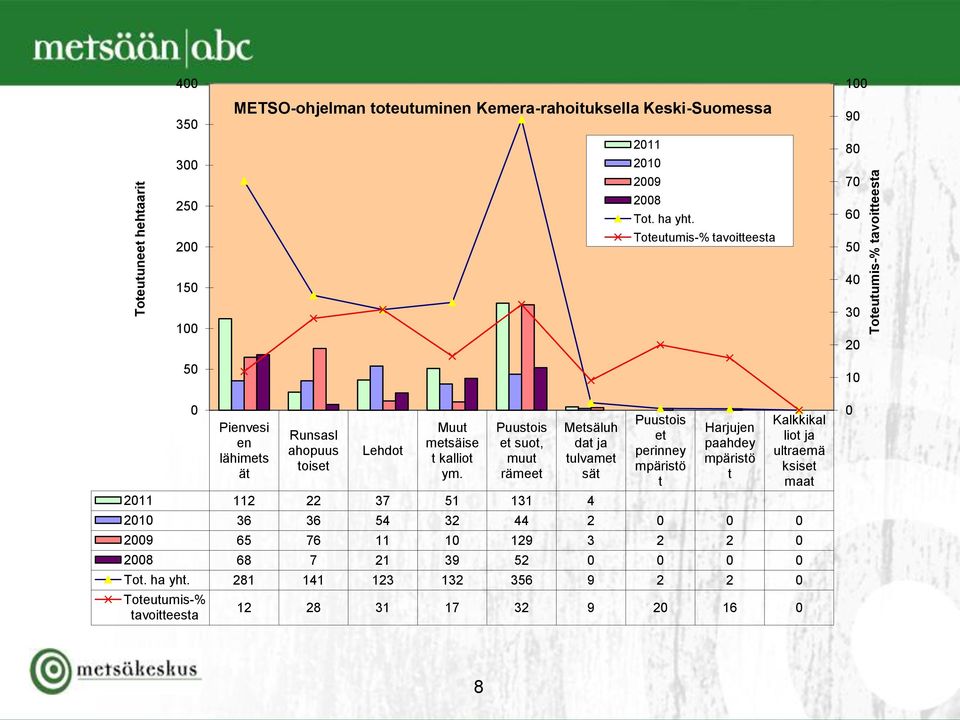
Task: Click the 2011 green swatch in chart legend
Action: point(617,145)
